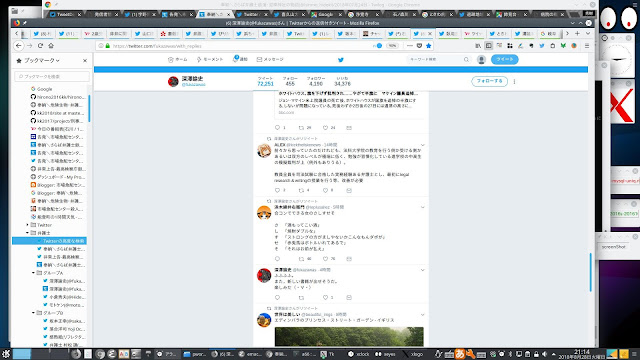Click the taskbar volume speaker icon

544,354
